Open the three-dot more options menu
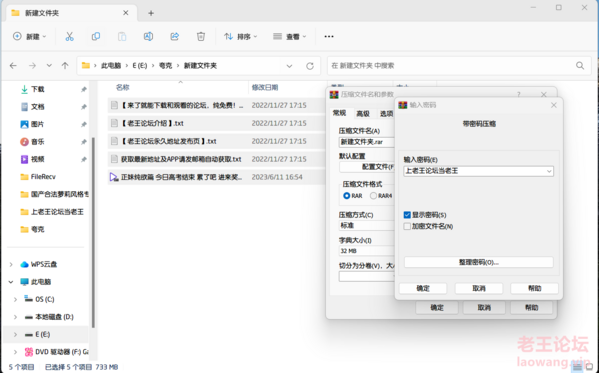The width and height of the screenshot is (599, 373). pos(329,36)
